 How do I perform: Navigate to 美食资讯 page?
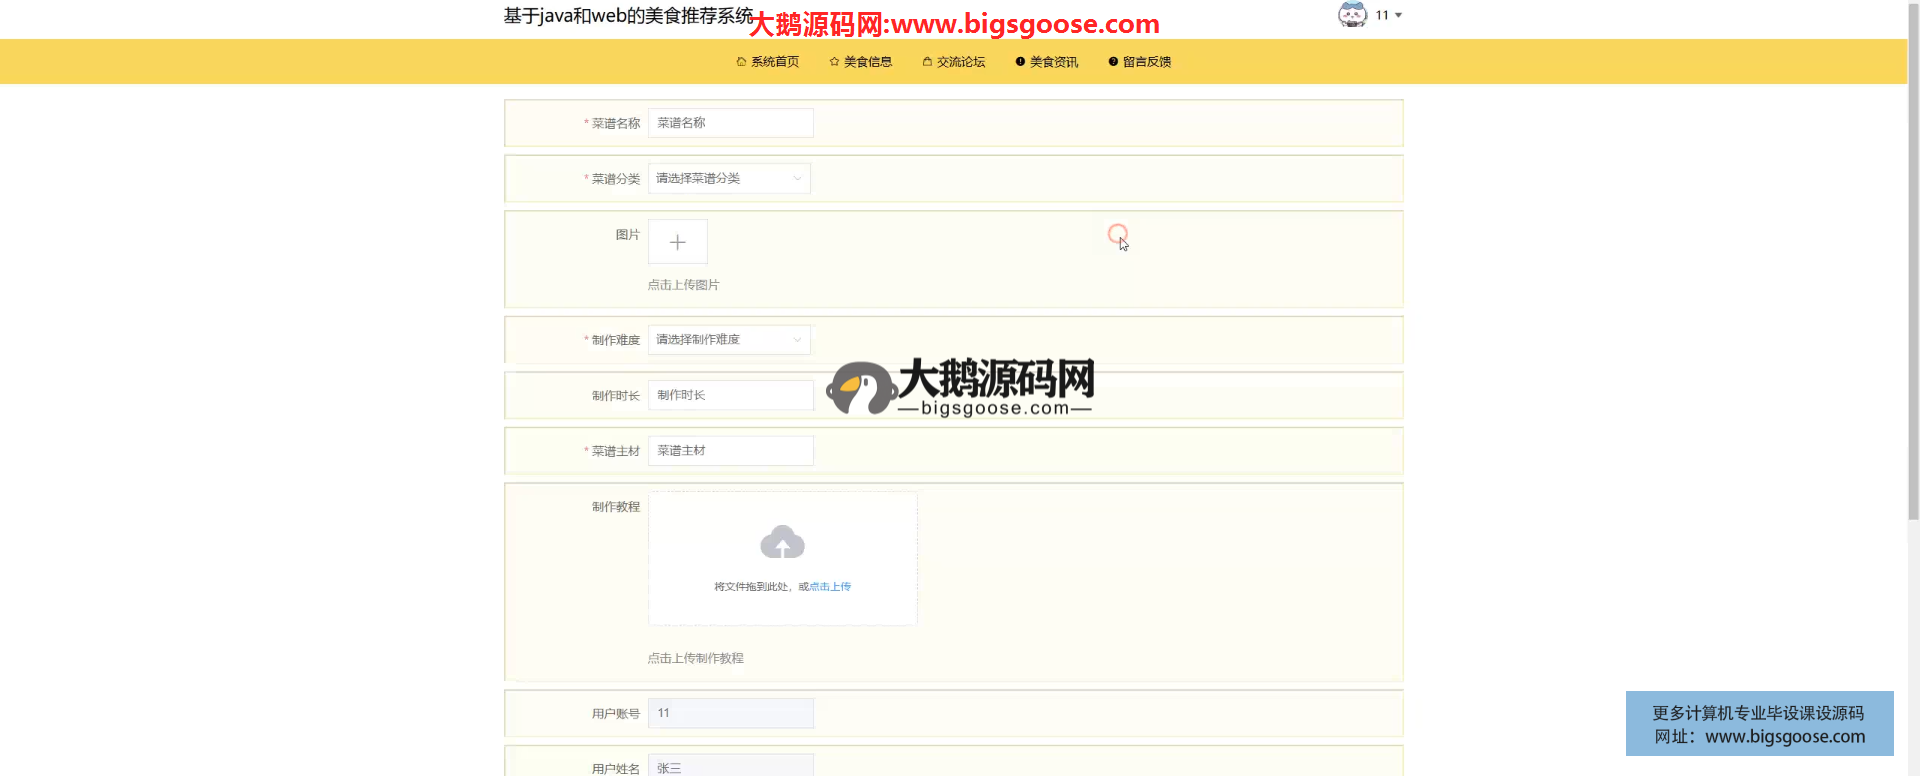(1053, 62)
